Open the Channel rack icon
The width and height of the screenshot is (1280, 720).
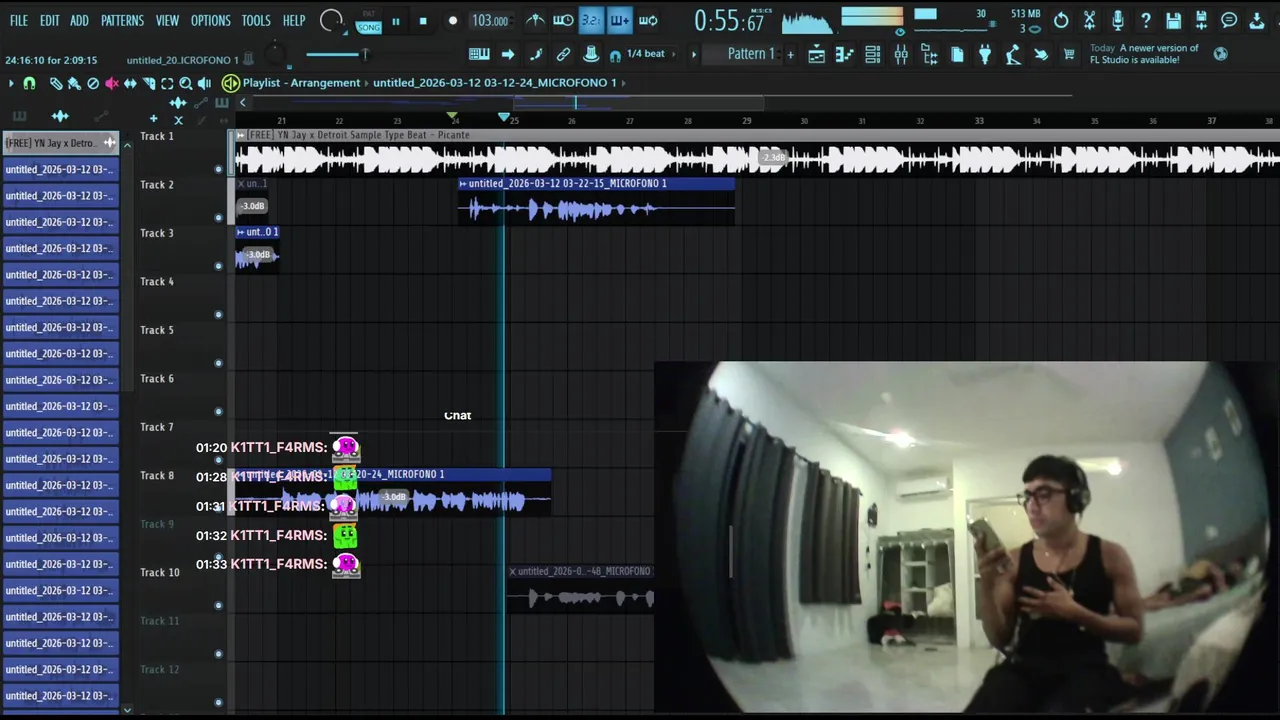[873, 55]
